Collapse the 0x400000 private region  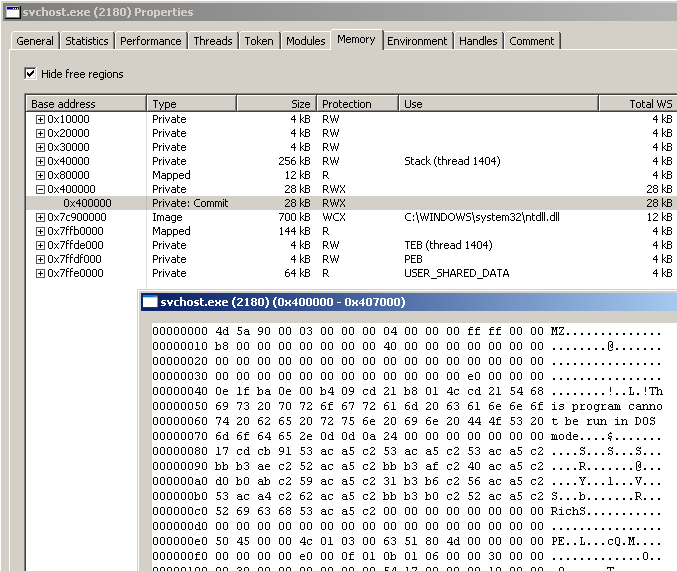click(40, 189)
